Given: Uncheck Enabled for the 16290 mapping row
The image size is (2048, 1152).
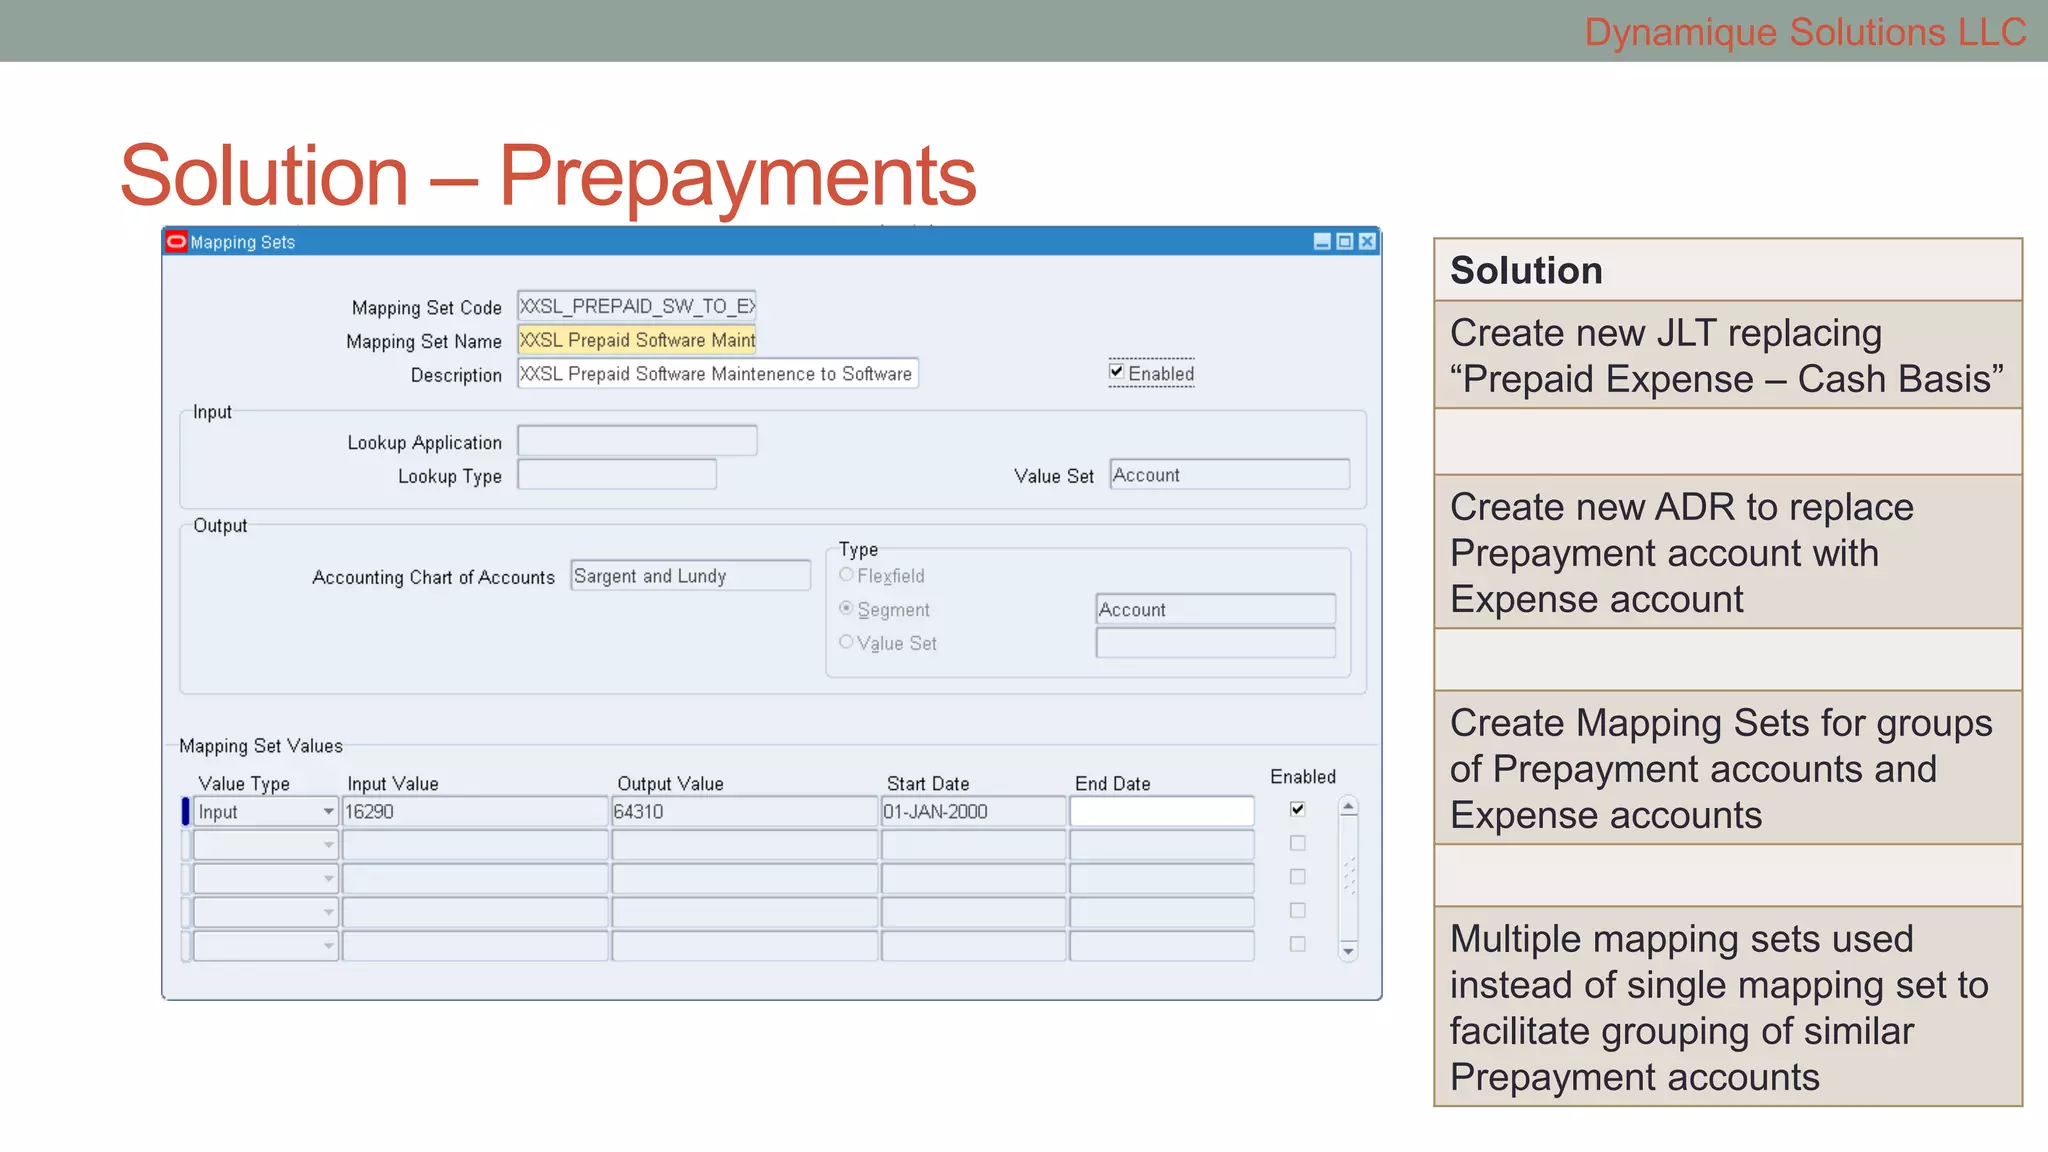Looking at the screenshot, I should pyautogui.click(x=1297, y=809).
